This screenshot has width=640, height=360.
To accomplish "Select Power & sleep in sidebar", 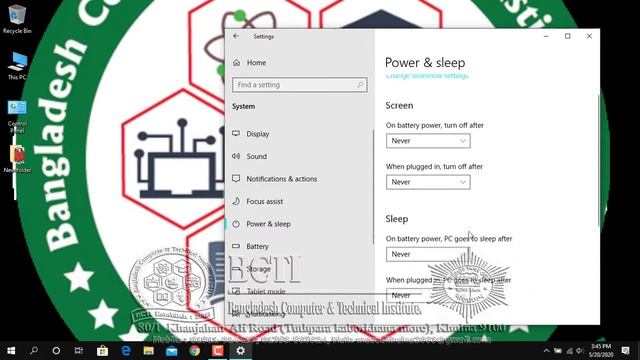I will (x=269, y=224).
